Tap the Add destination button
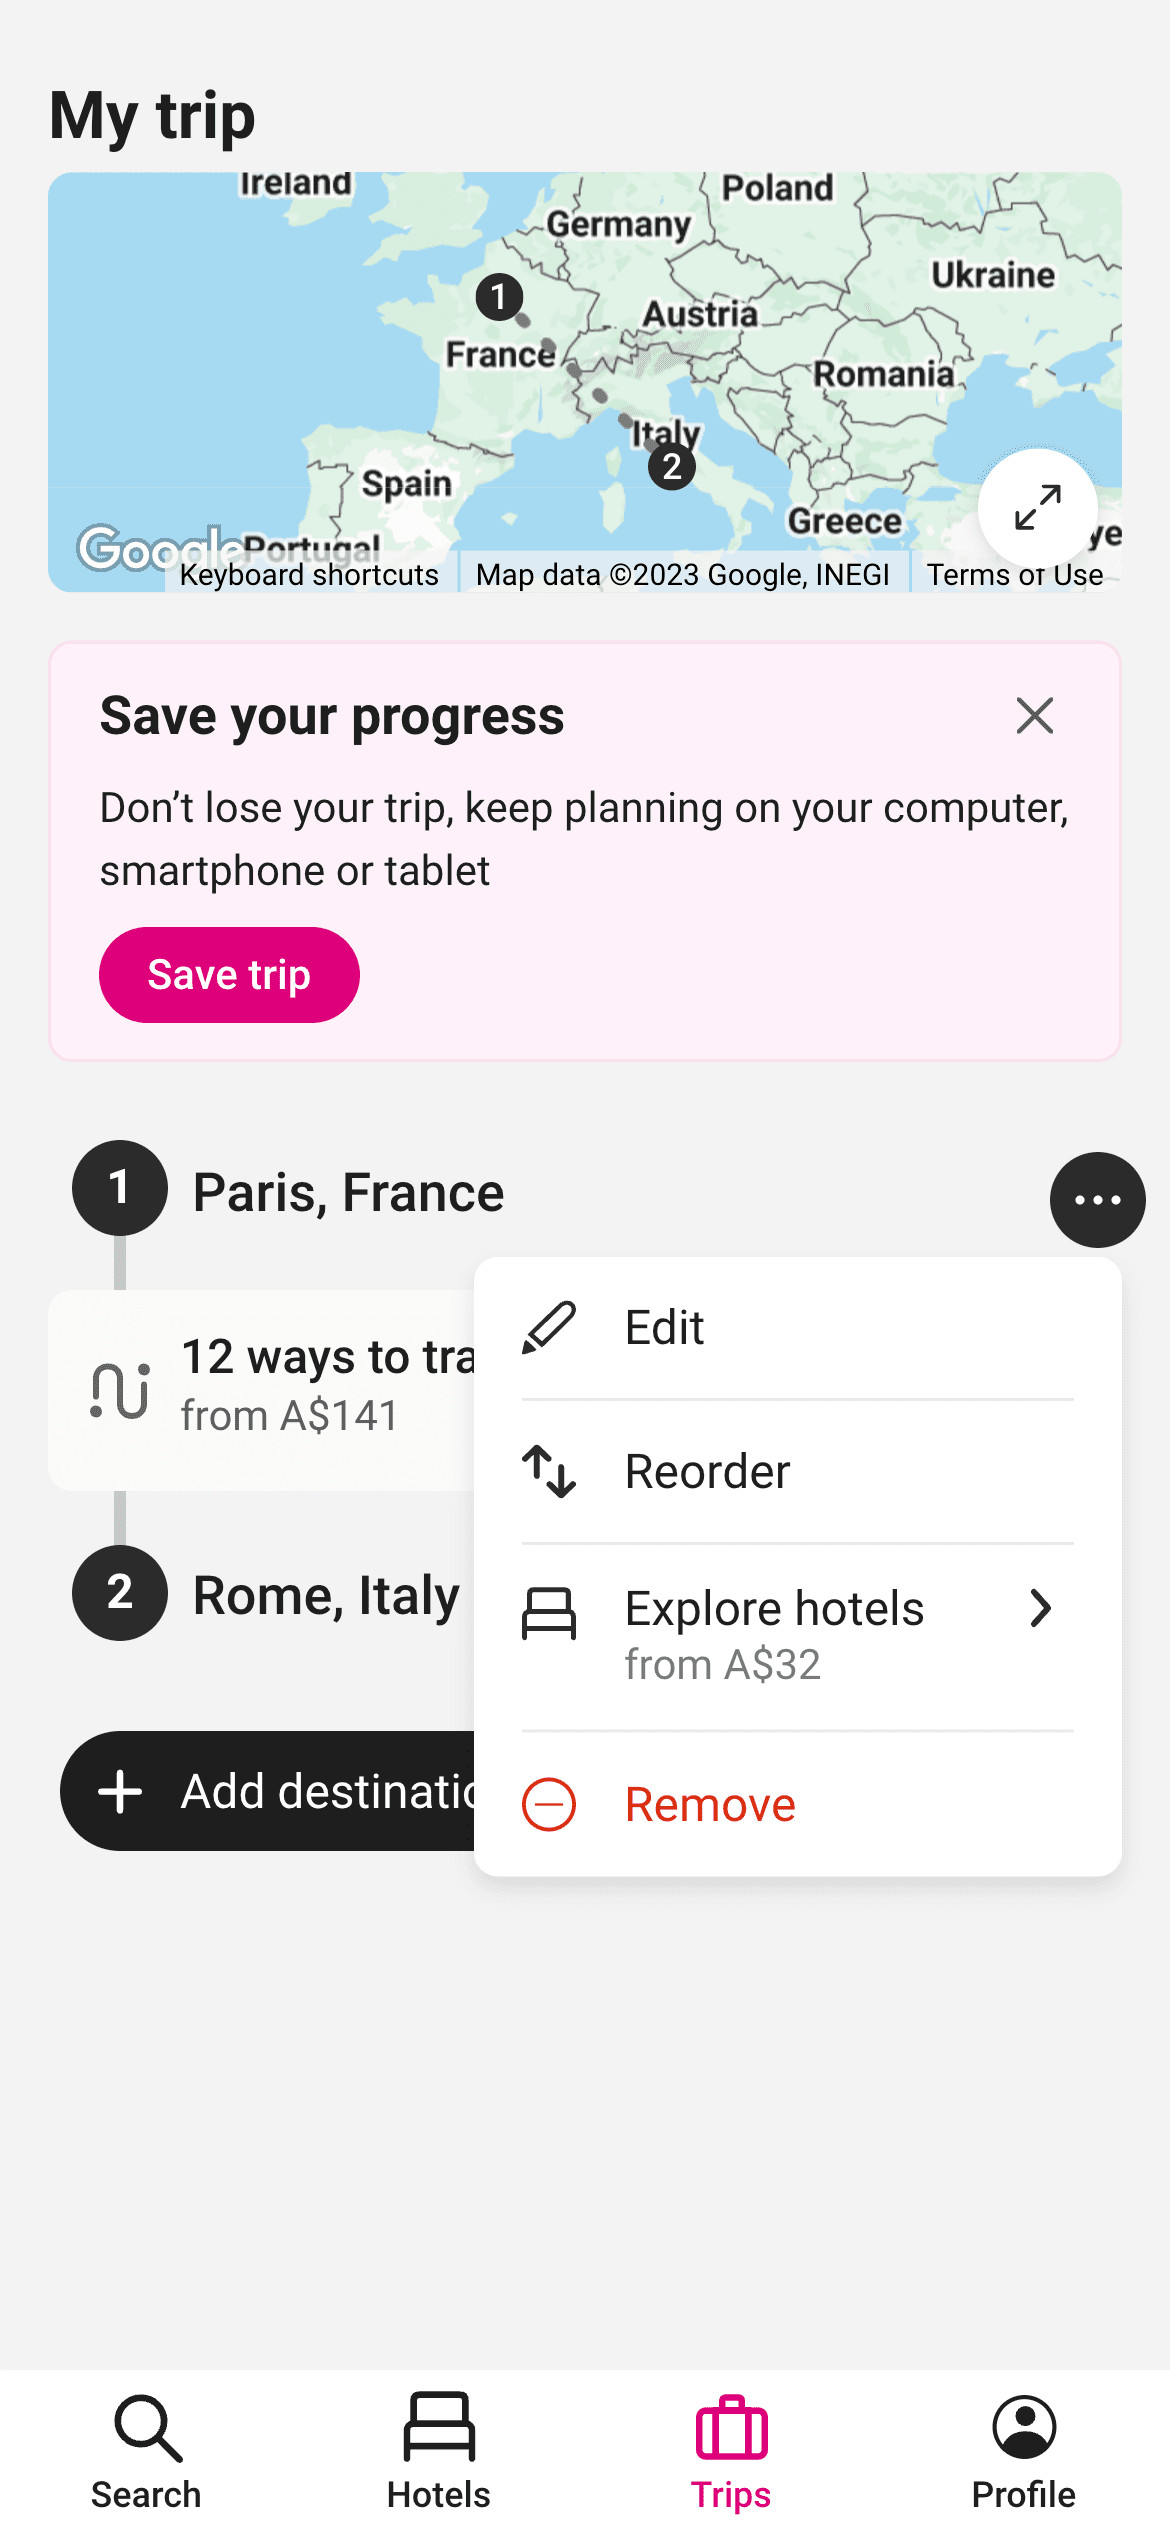 (268, 1791)
